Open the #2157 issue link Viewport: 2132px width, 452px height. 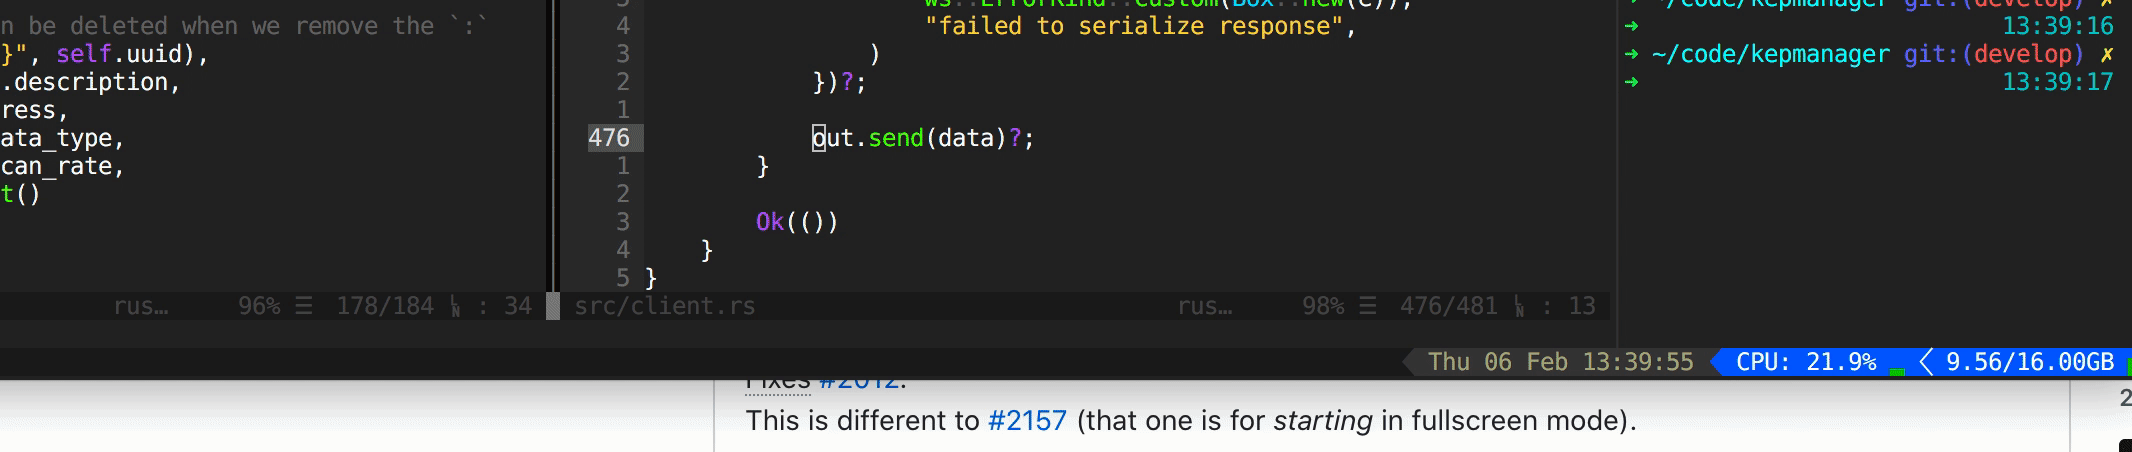click(1027, 420)
